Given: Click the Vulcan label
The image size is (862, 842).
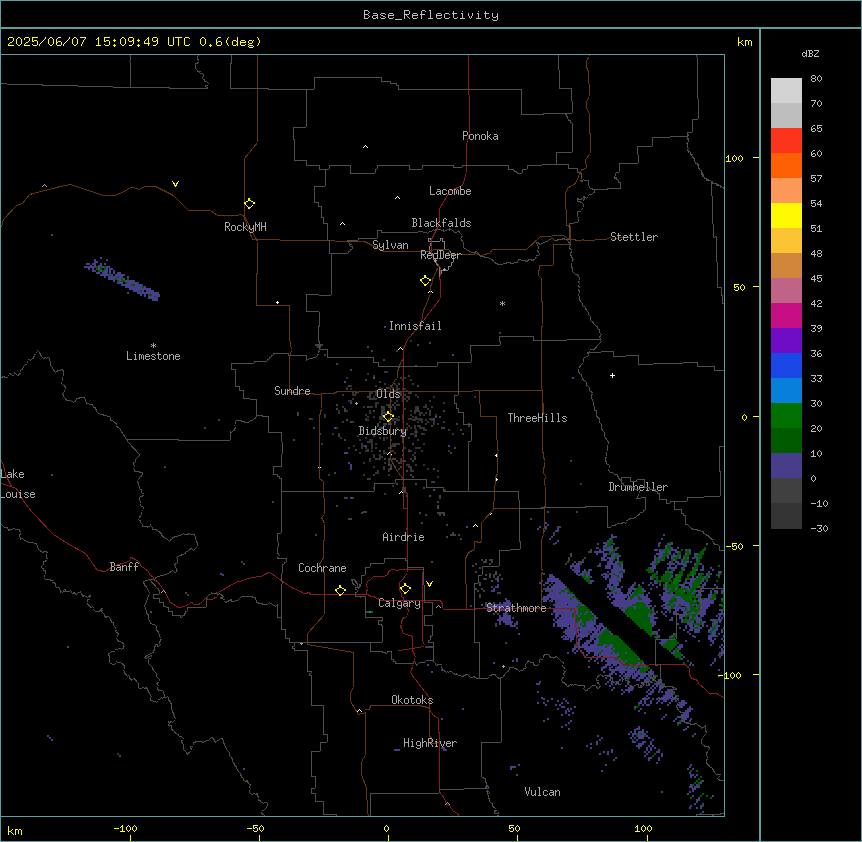Looking at the screenshot, I should click(543, 792).
